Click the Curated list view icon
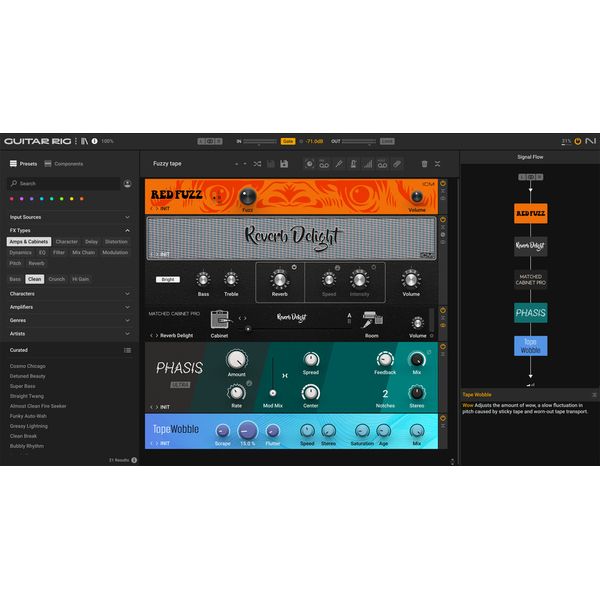This screenshot has height=600, width=600. 127,350
